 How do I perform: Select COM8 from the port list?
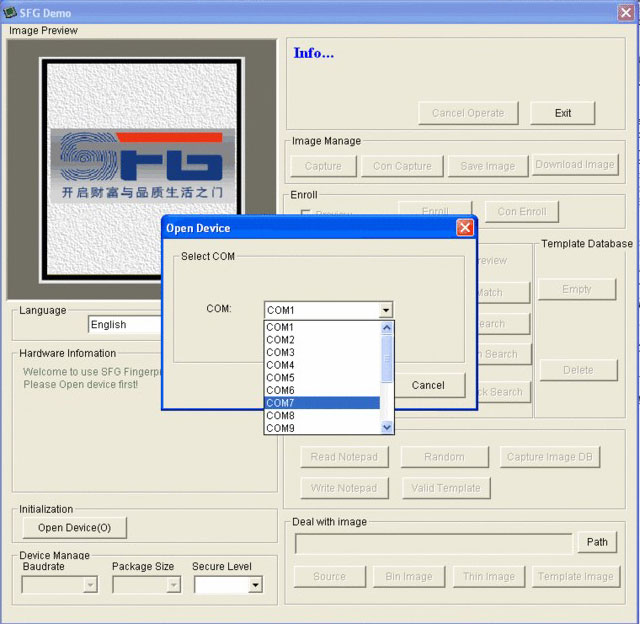[322, 416]
